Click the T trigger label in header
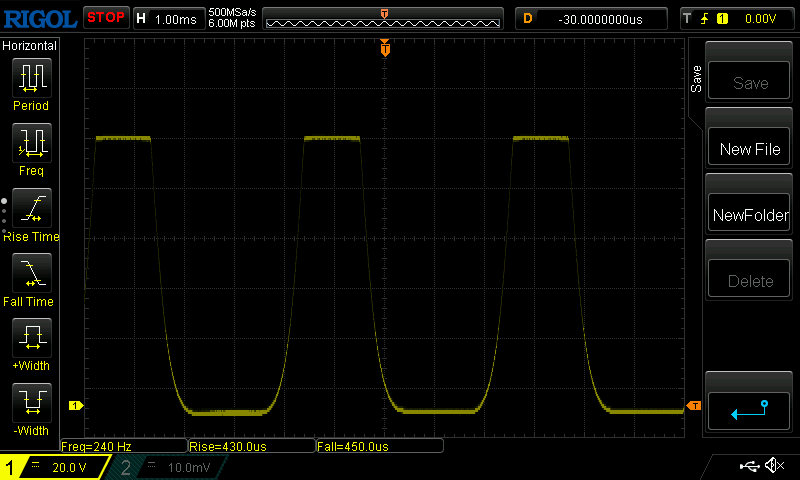 (x=687, y=19)
